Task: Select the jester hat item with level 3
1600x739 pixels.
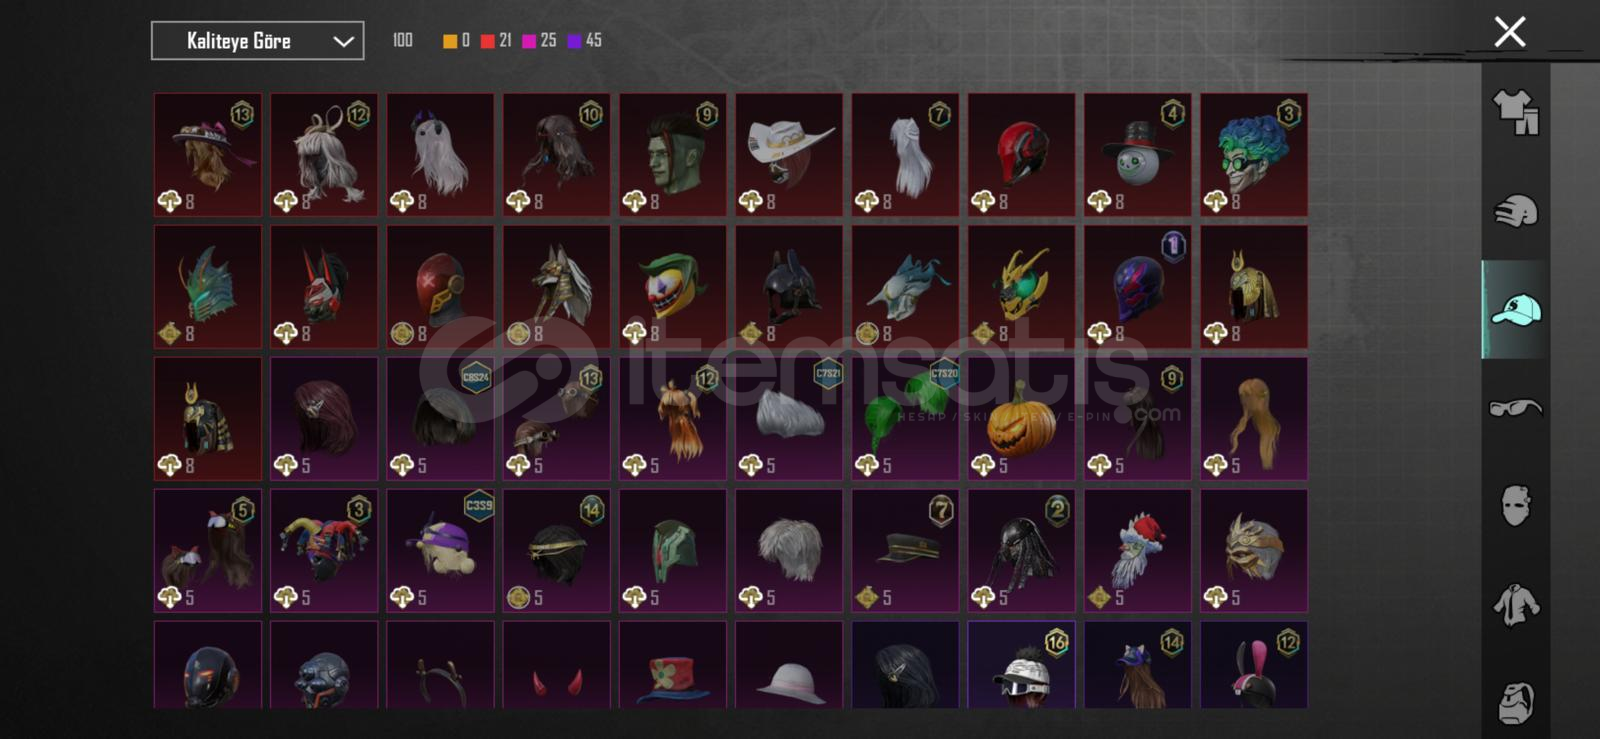Action: (324, 551)
